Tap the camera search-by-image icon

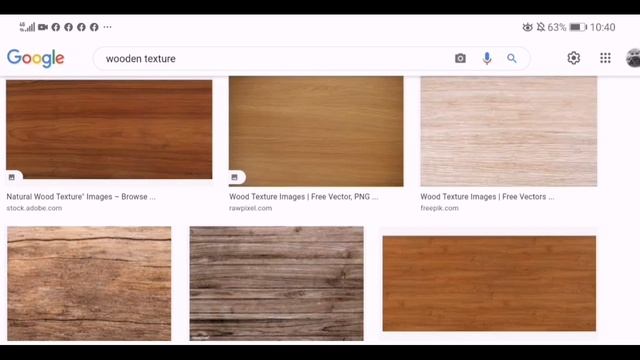[x=460, y=58]
